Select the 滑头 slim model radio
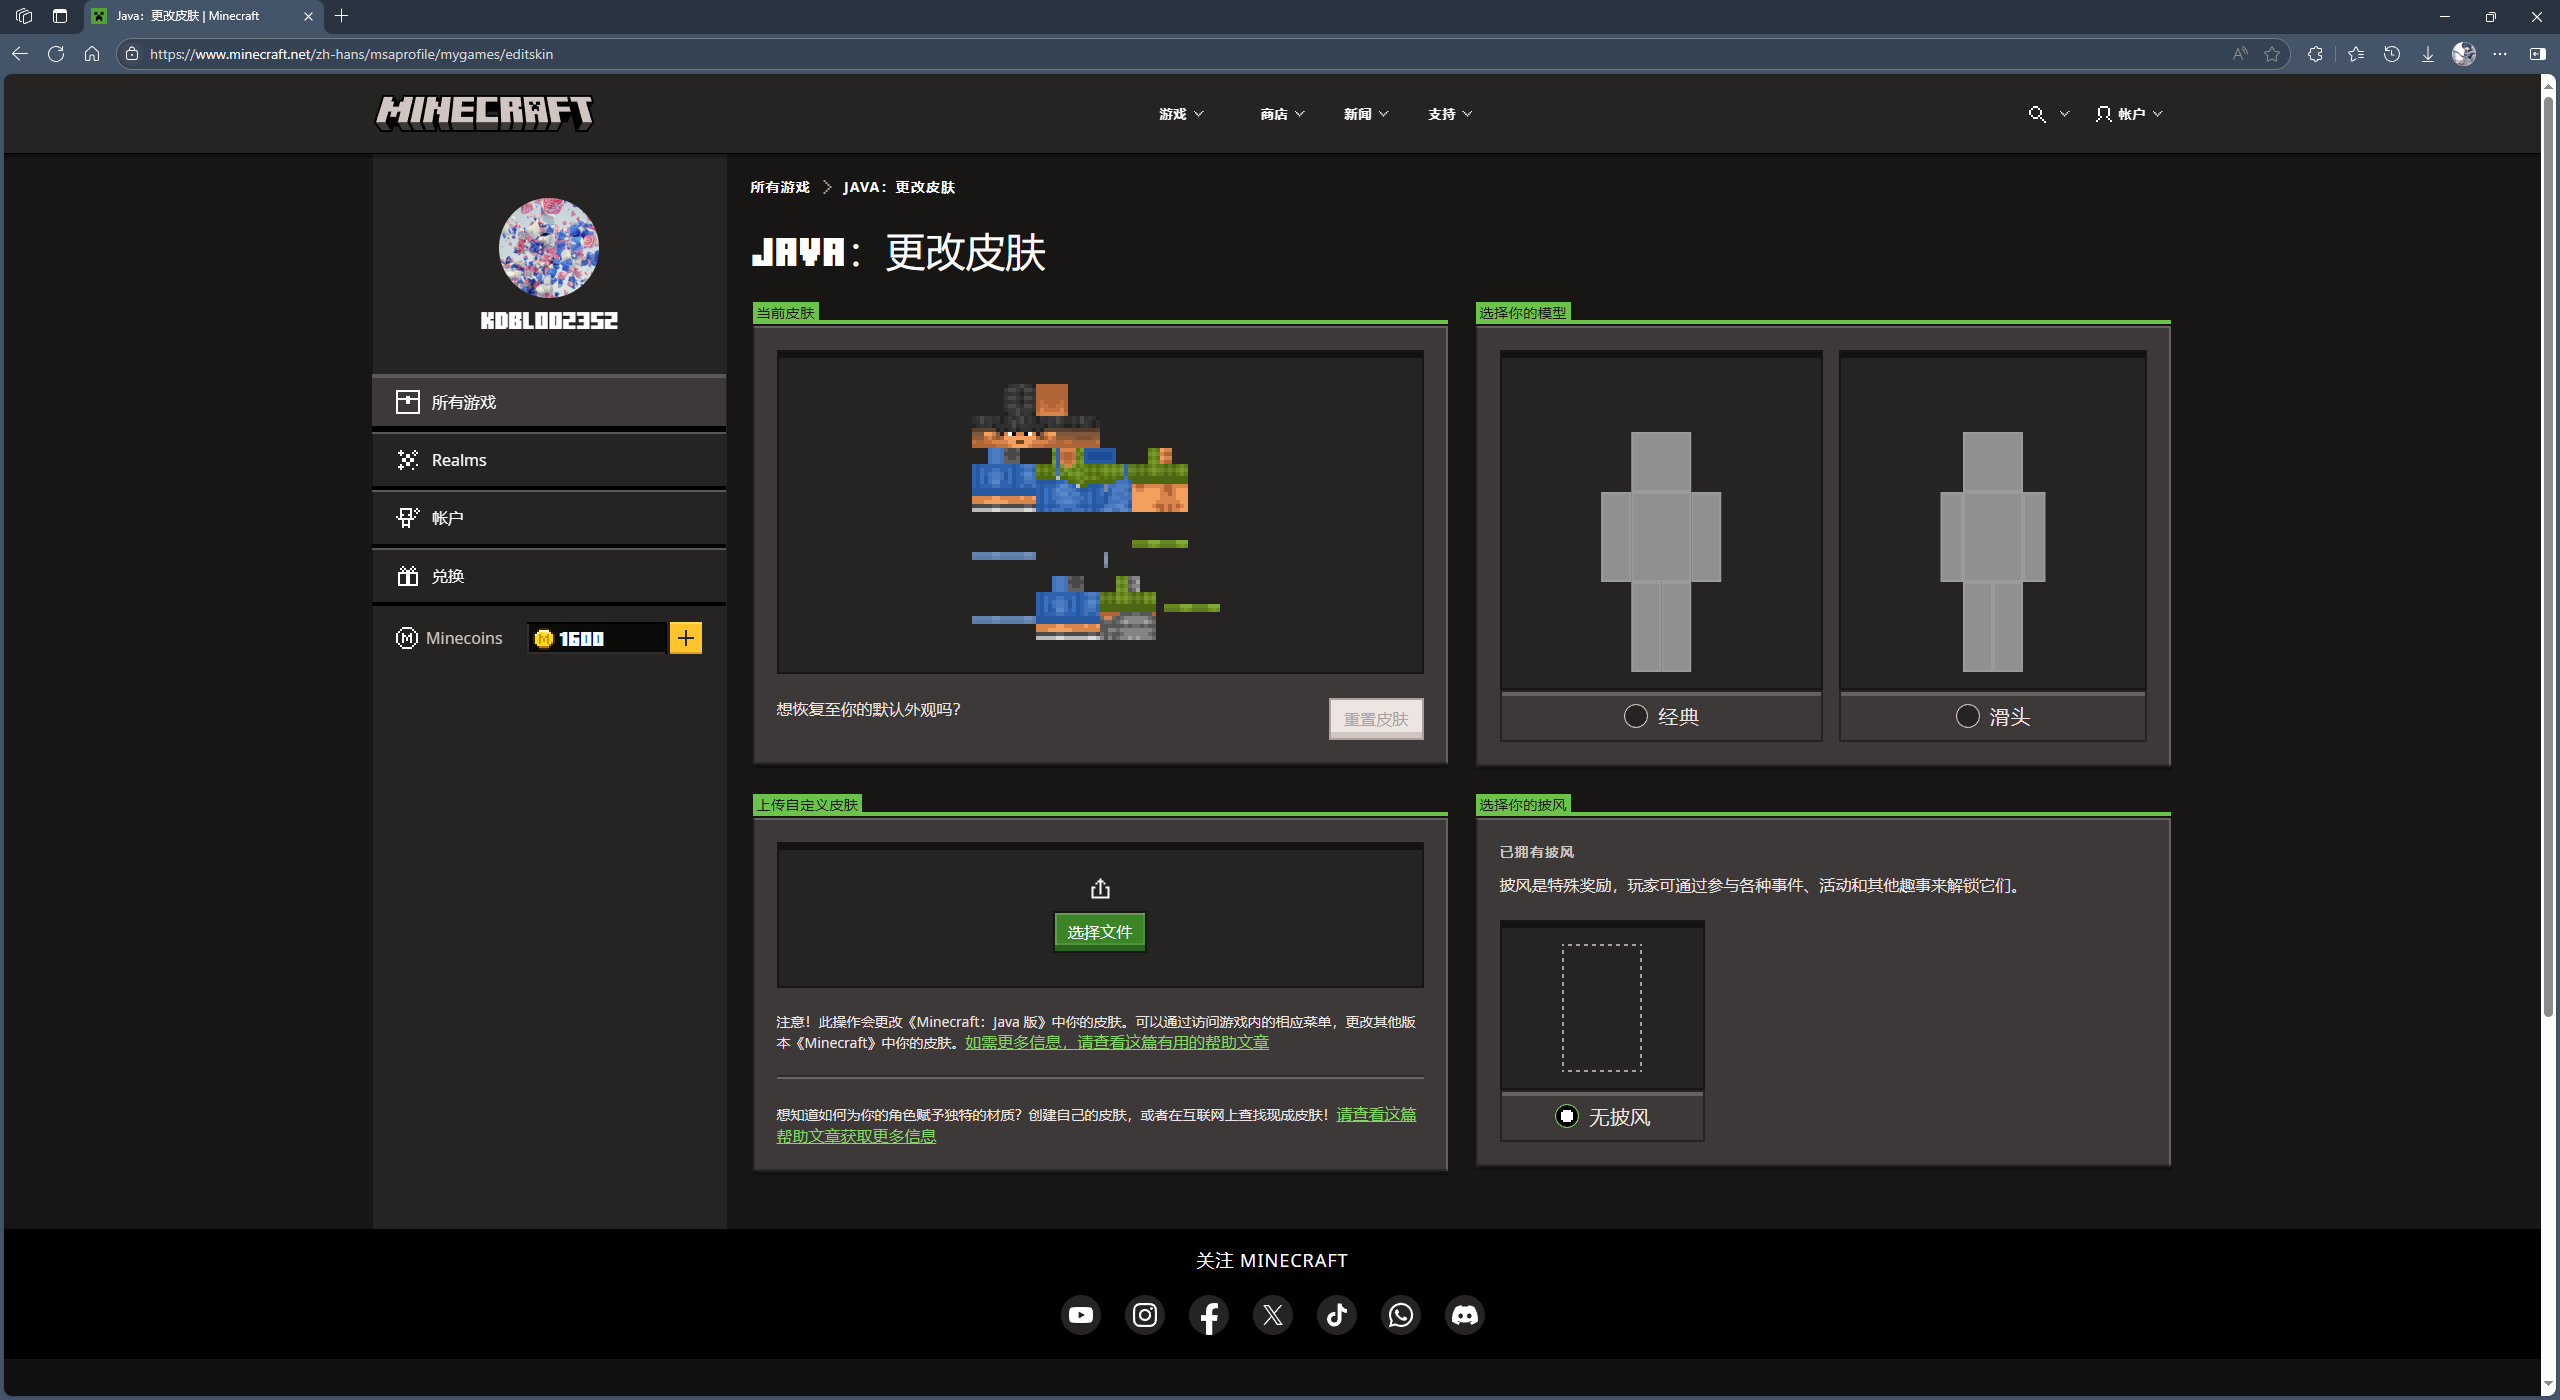Image resolution: width=2560 pixels, height=1400 pixels. click(1967, 716)
